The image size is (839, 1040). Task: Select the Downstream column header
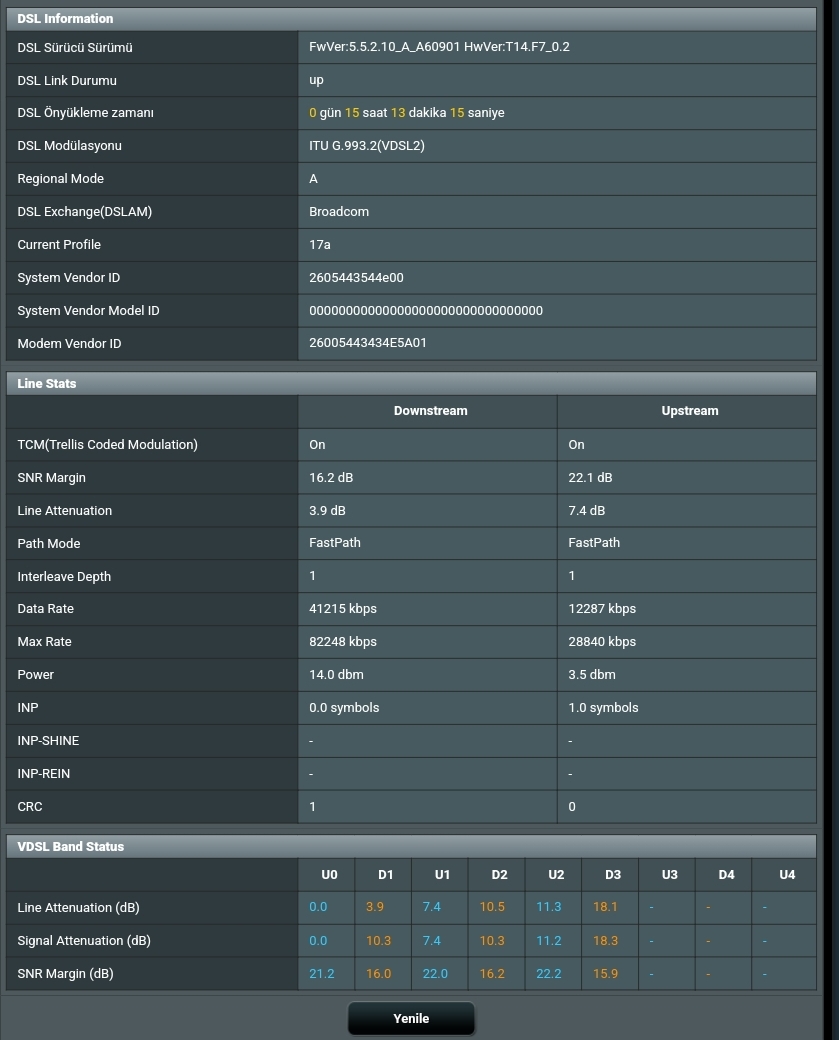coord(430,411)
